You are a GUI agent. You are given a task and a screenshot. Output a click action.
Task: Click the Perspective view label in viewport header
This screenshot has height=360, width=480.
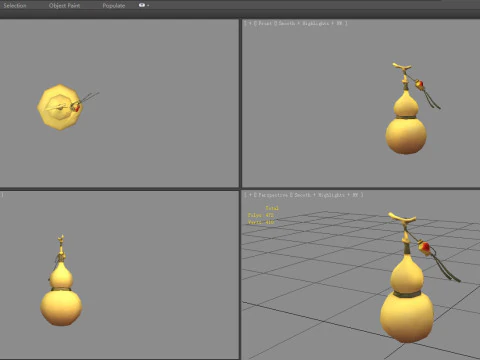(x=273, y=195)
